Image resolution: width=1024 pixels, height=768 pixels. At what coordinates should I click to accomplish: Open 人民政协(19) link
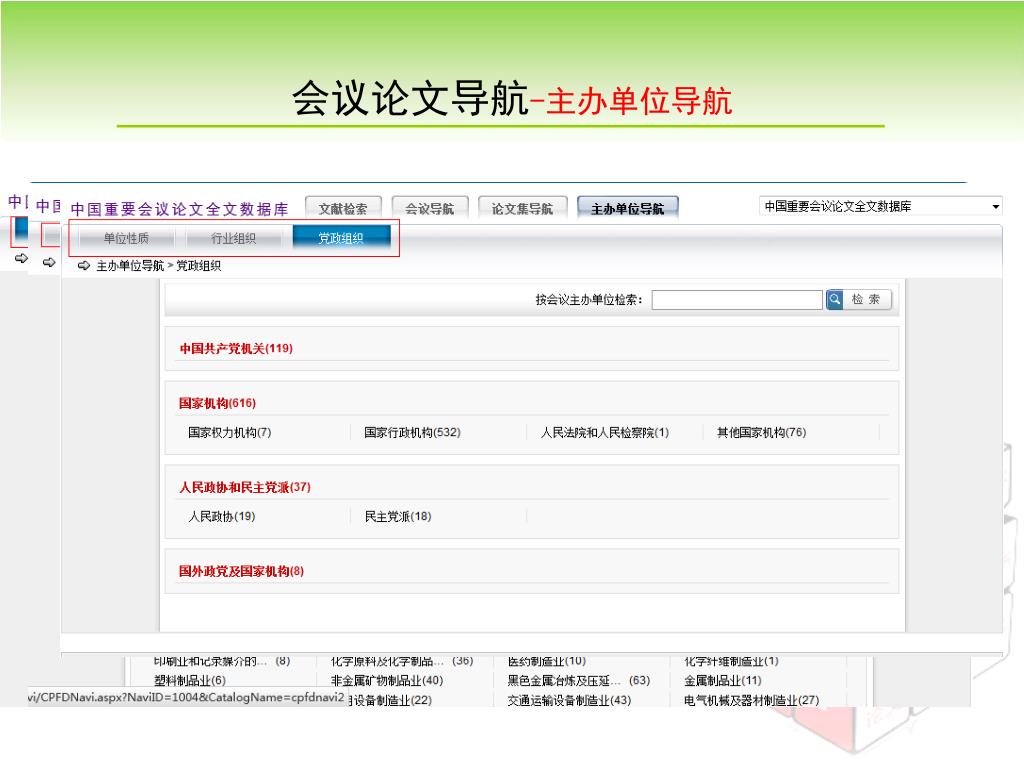pyautogui.click(x=222, y=517)
